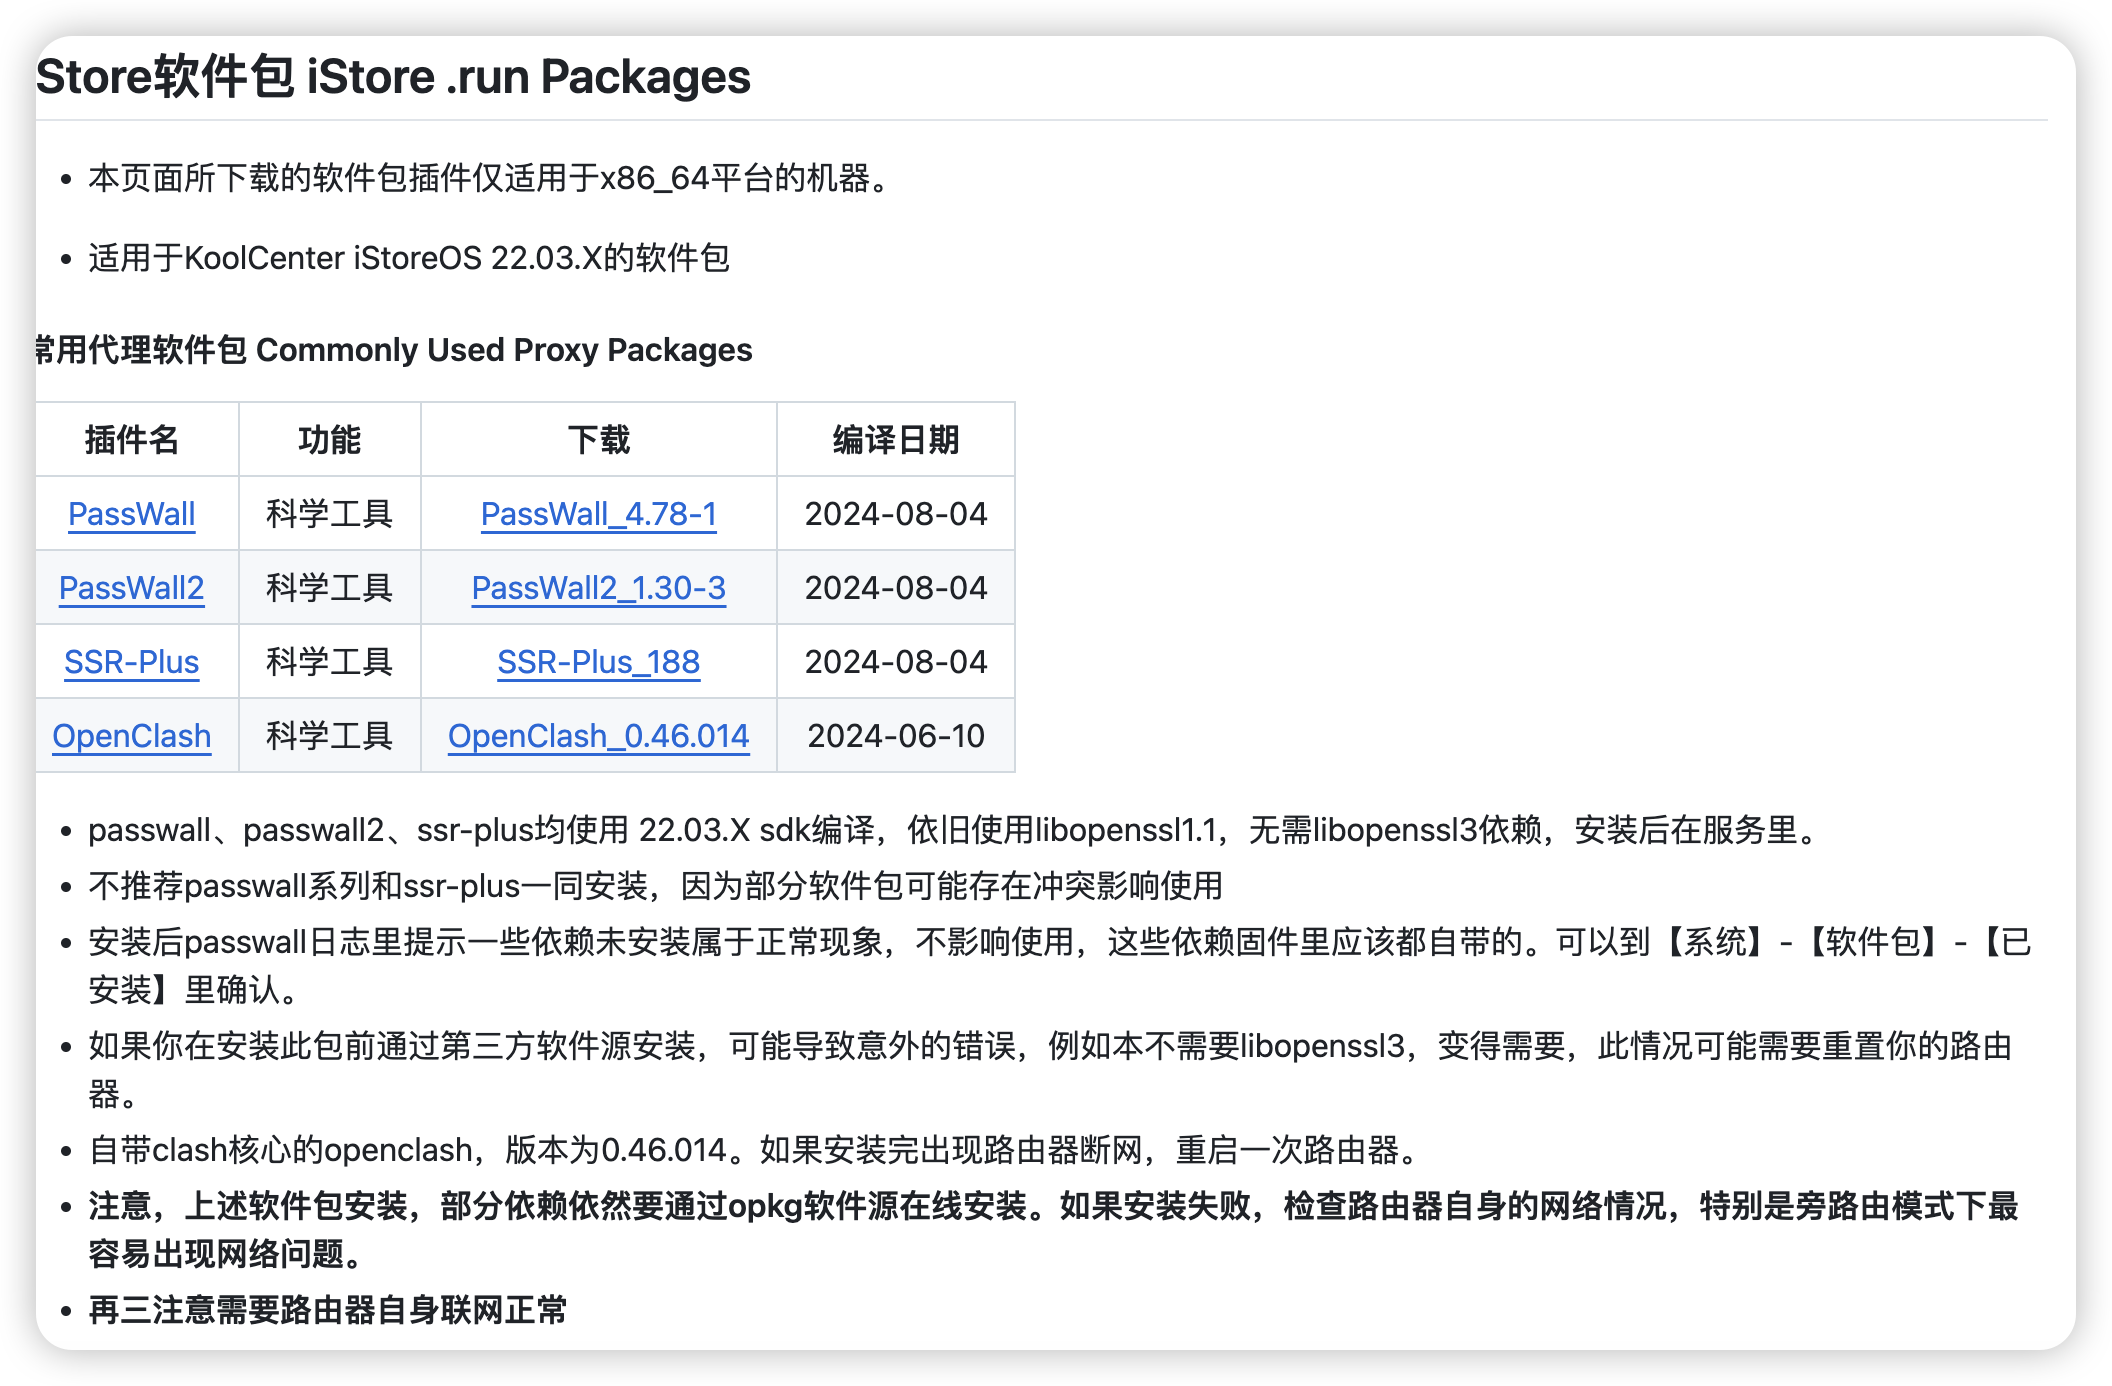The height and width of the screenshot is (1386, 2112).
Task: Select OpenClash's compile date 2024-06-10
Action: tap(895, 736)
